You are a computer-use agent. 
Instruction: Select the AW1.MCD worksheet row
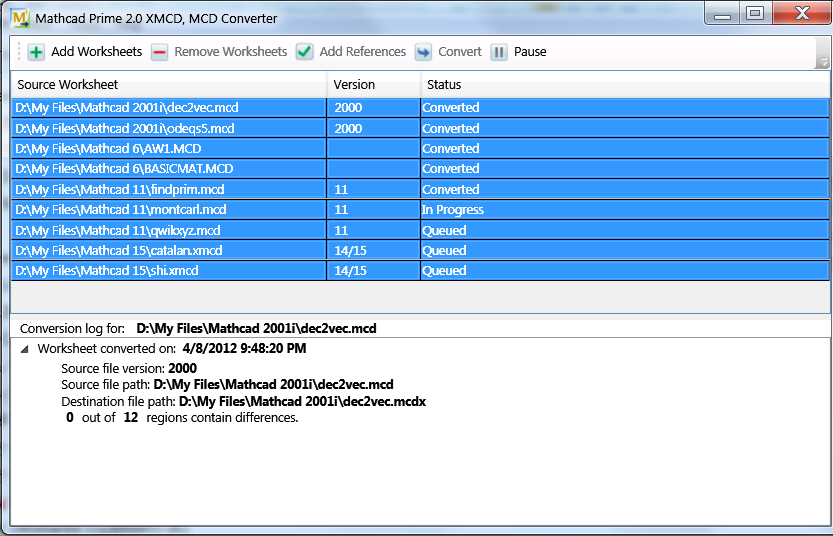click(x=108, y=149)
